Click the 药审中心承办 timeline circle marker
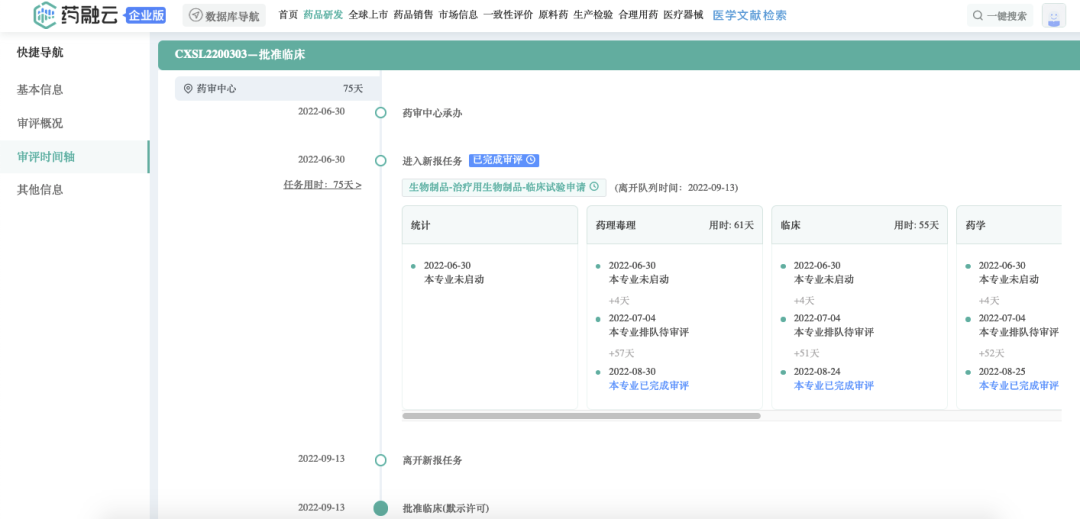Screen dimensions: 1080x519 [x=380, y=113]
